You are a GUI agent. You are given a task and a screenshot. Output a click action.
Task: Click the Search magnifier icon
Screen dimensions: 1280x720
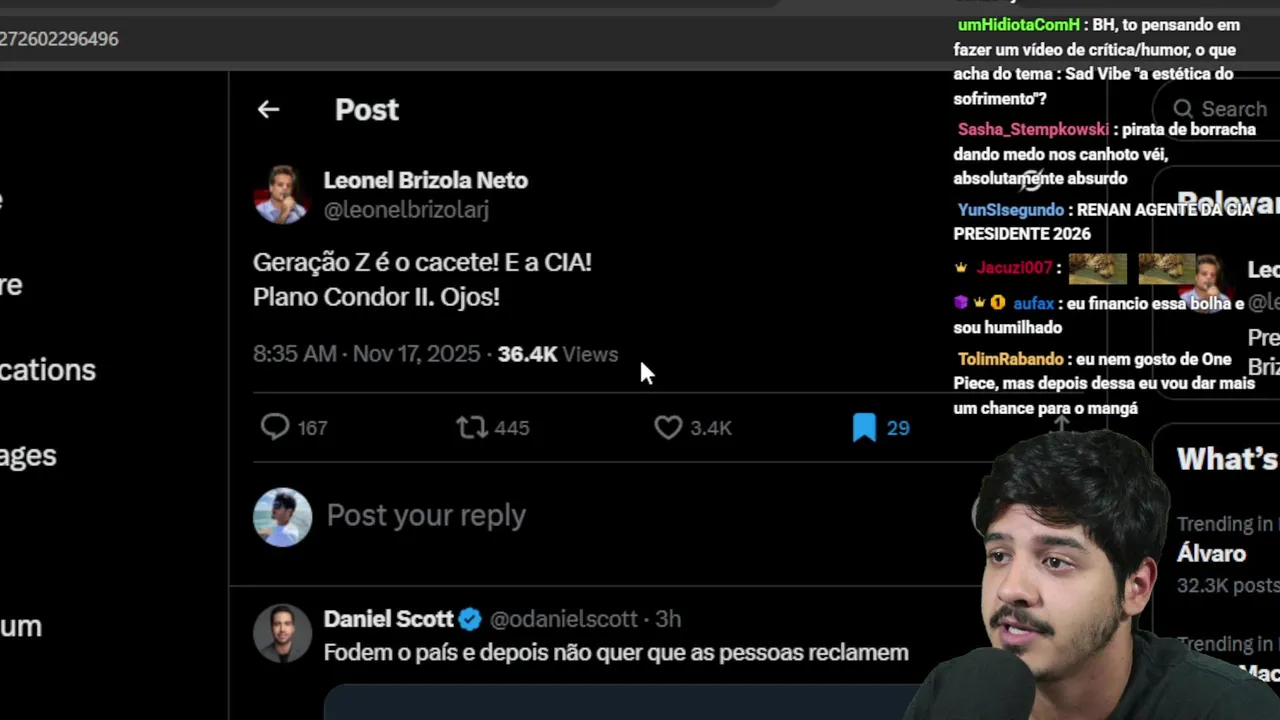1183,109
